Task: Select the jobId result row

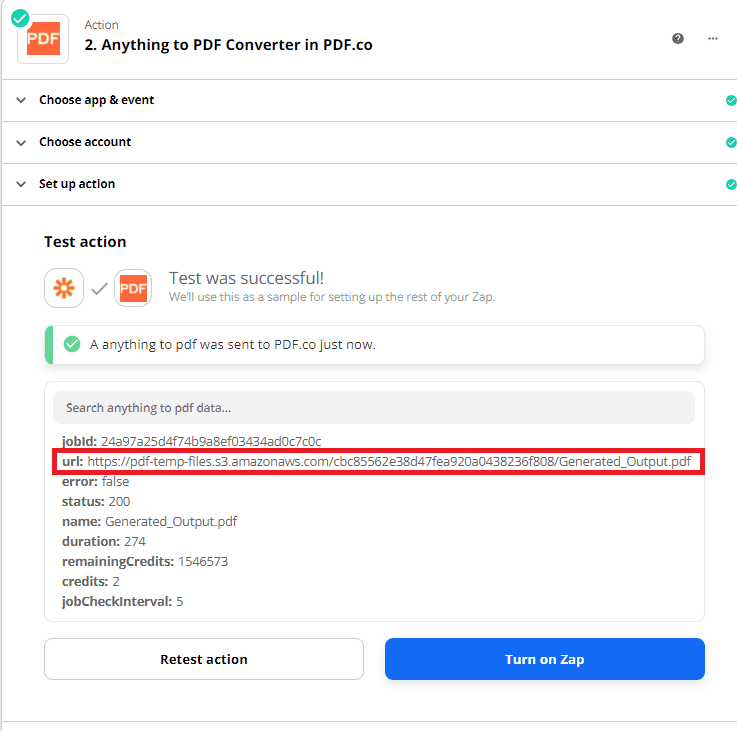Action: pyautogui.click(x=191, y=441)
